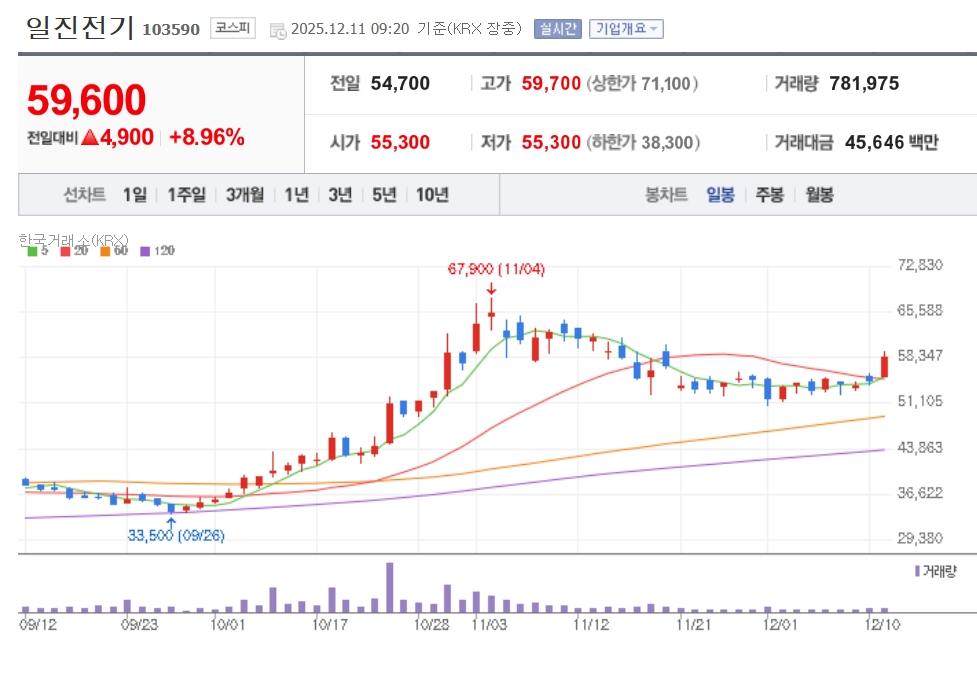Click the purple 거래량 legend icon
Screen dimensions: 977x677
pyautogui.click(x=917, y=570)
